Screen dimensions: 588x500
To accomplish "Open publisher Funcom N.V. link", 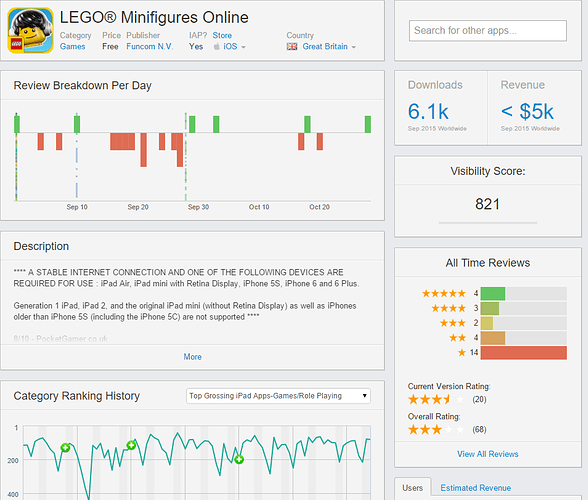I will pos(149,47).
